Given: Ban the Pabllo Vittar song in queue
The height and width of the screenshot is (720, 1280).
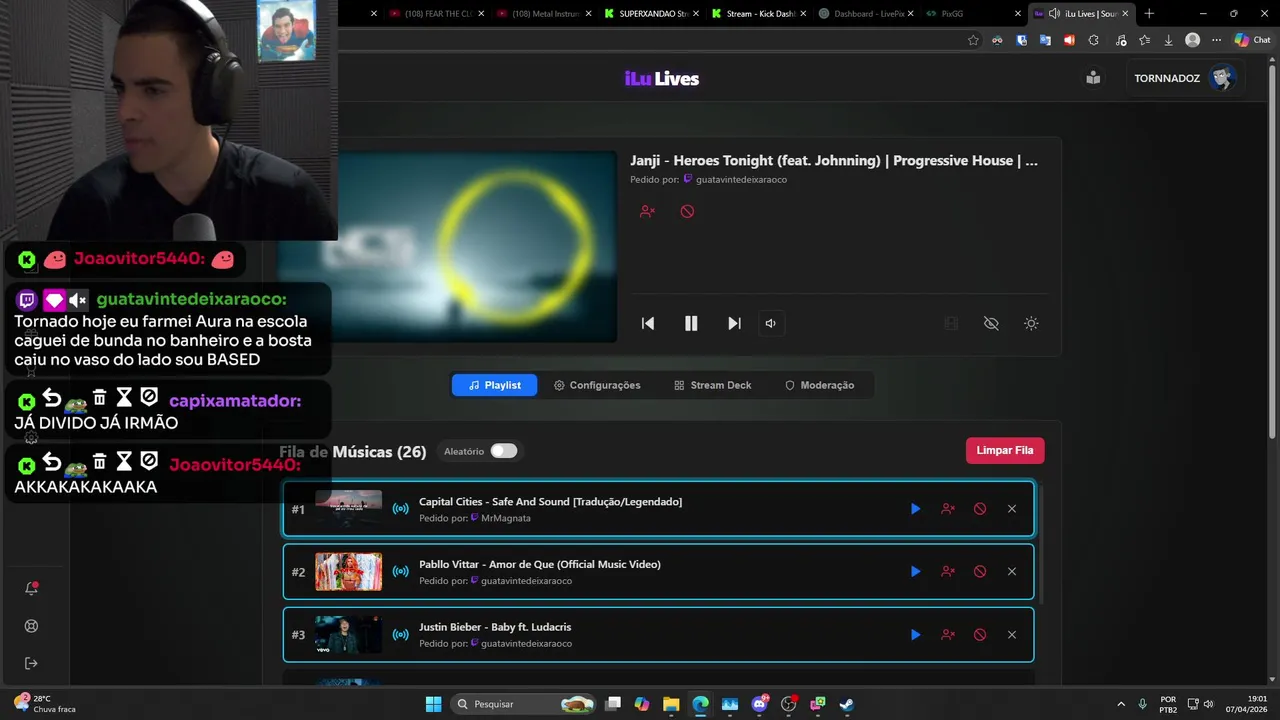Looking at the screenshot, I should (x=980, y=572).
